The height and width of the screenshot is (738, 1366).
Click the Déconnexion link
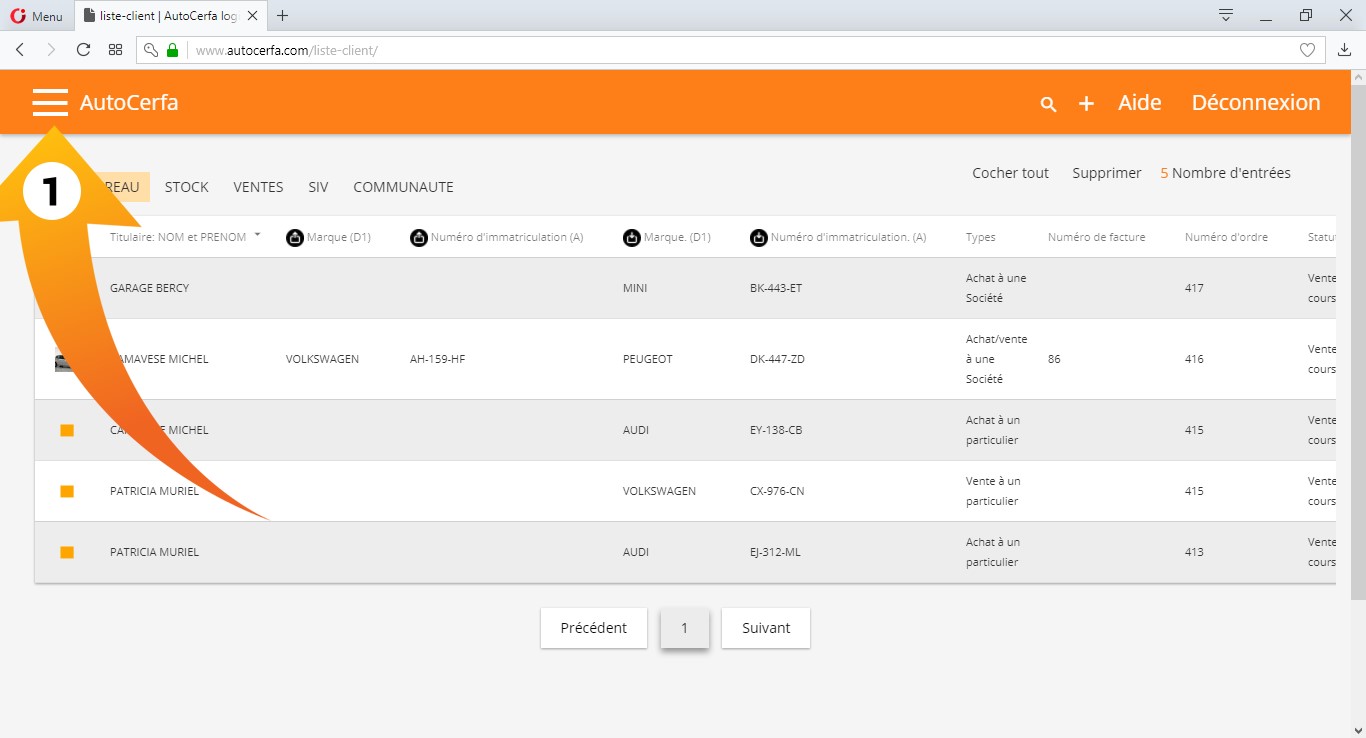point(1256,103)
